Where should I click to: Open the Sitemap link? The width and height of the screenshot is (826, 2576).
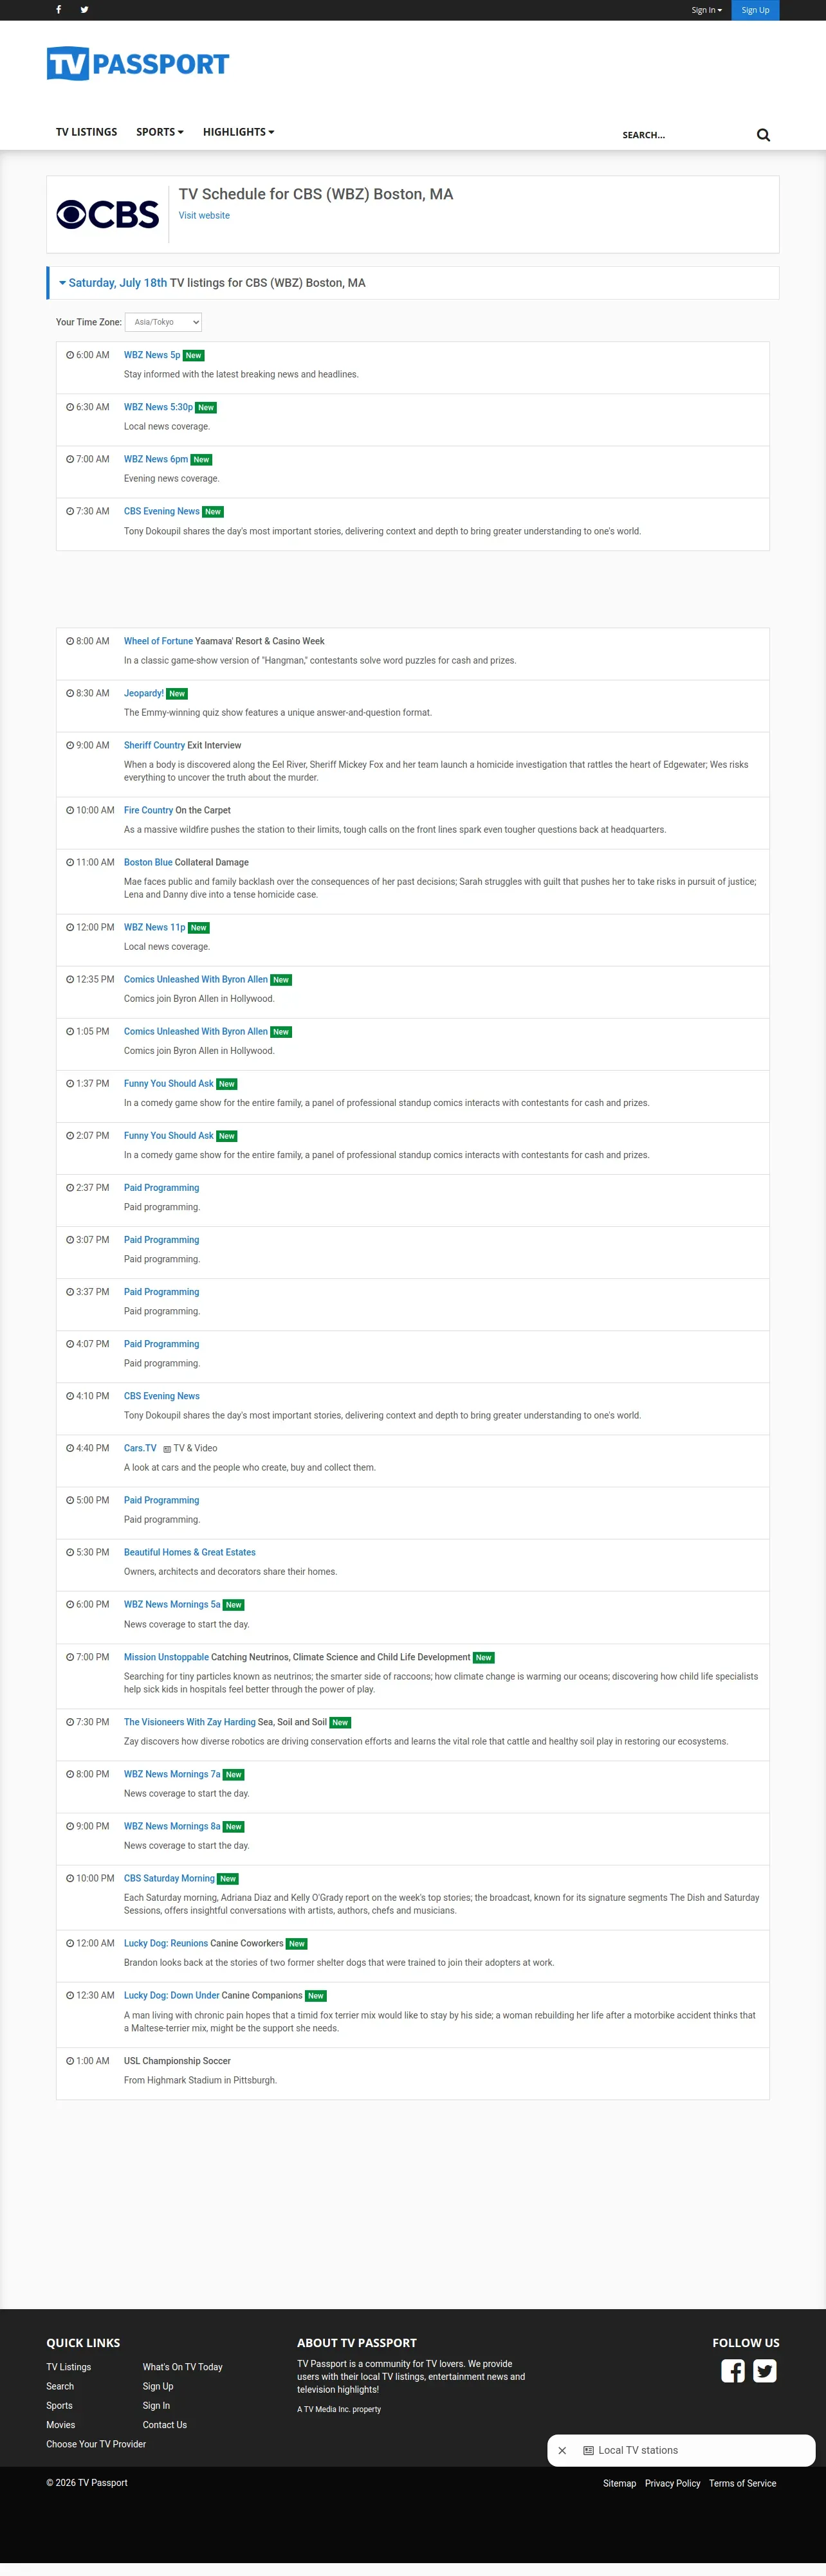tap(620, 2483)
